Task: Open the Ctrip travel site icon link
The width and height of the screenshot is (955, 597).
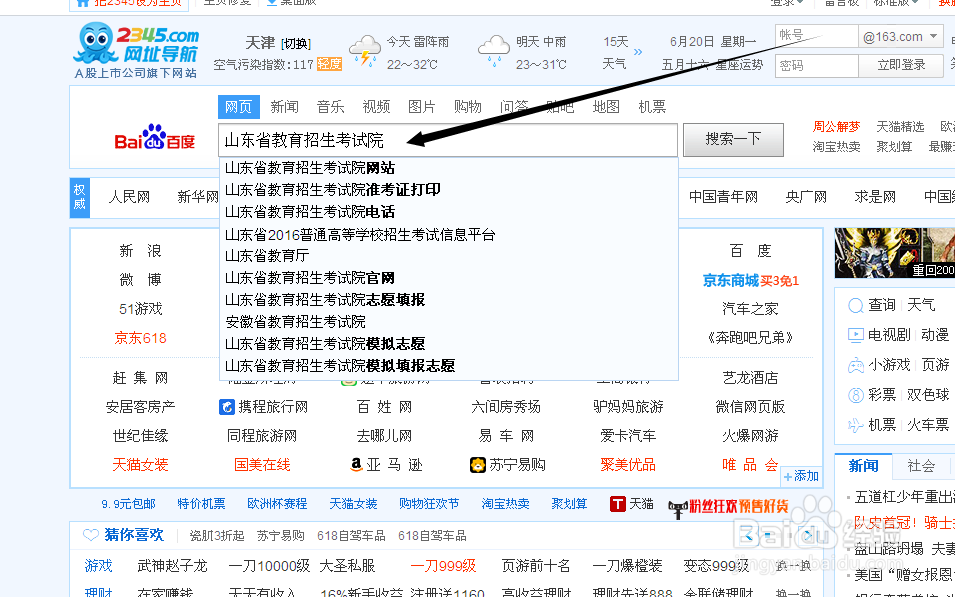Action: click(x=227, y=406)
